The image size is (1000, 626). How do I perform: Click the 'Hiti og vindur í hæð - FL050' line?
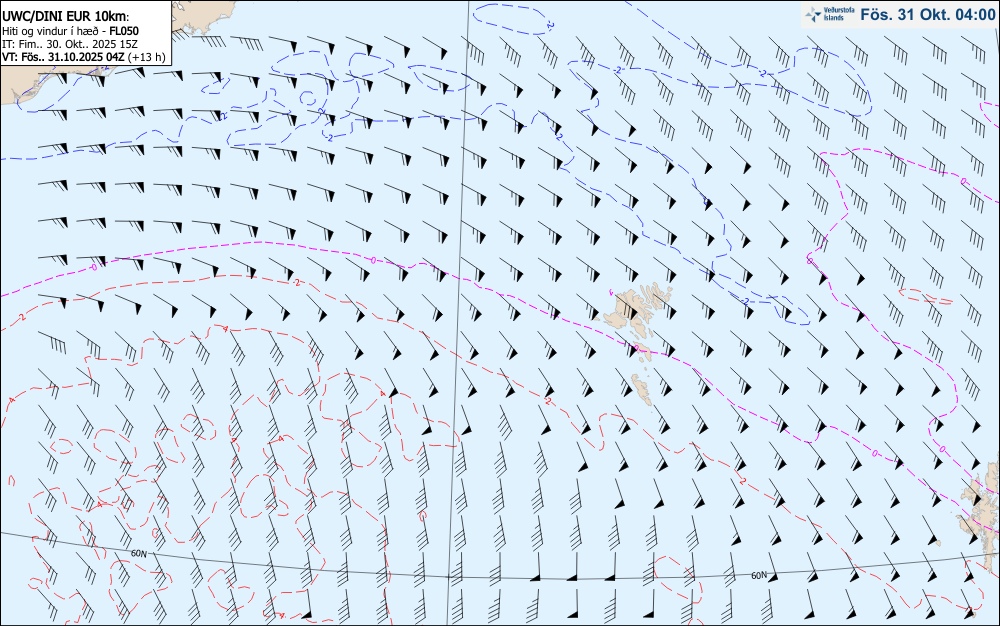[70, 31]
